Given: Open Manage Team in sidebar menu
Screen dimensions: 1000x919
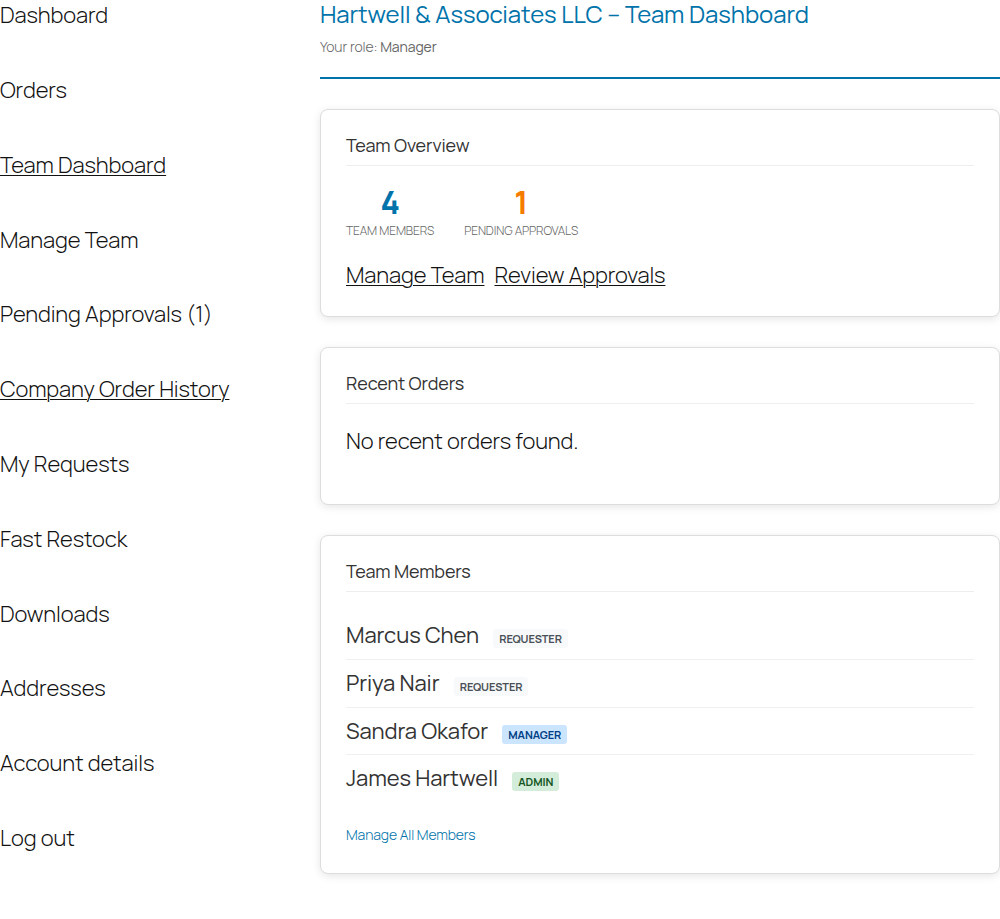Looking at the screenshot, I should pos(69,240).
